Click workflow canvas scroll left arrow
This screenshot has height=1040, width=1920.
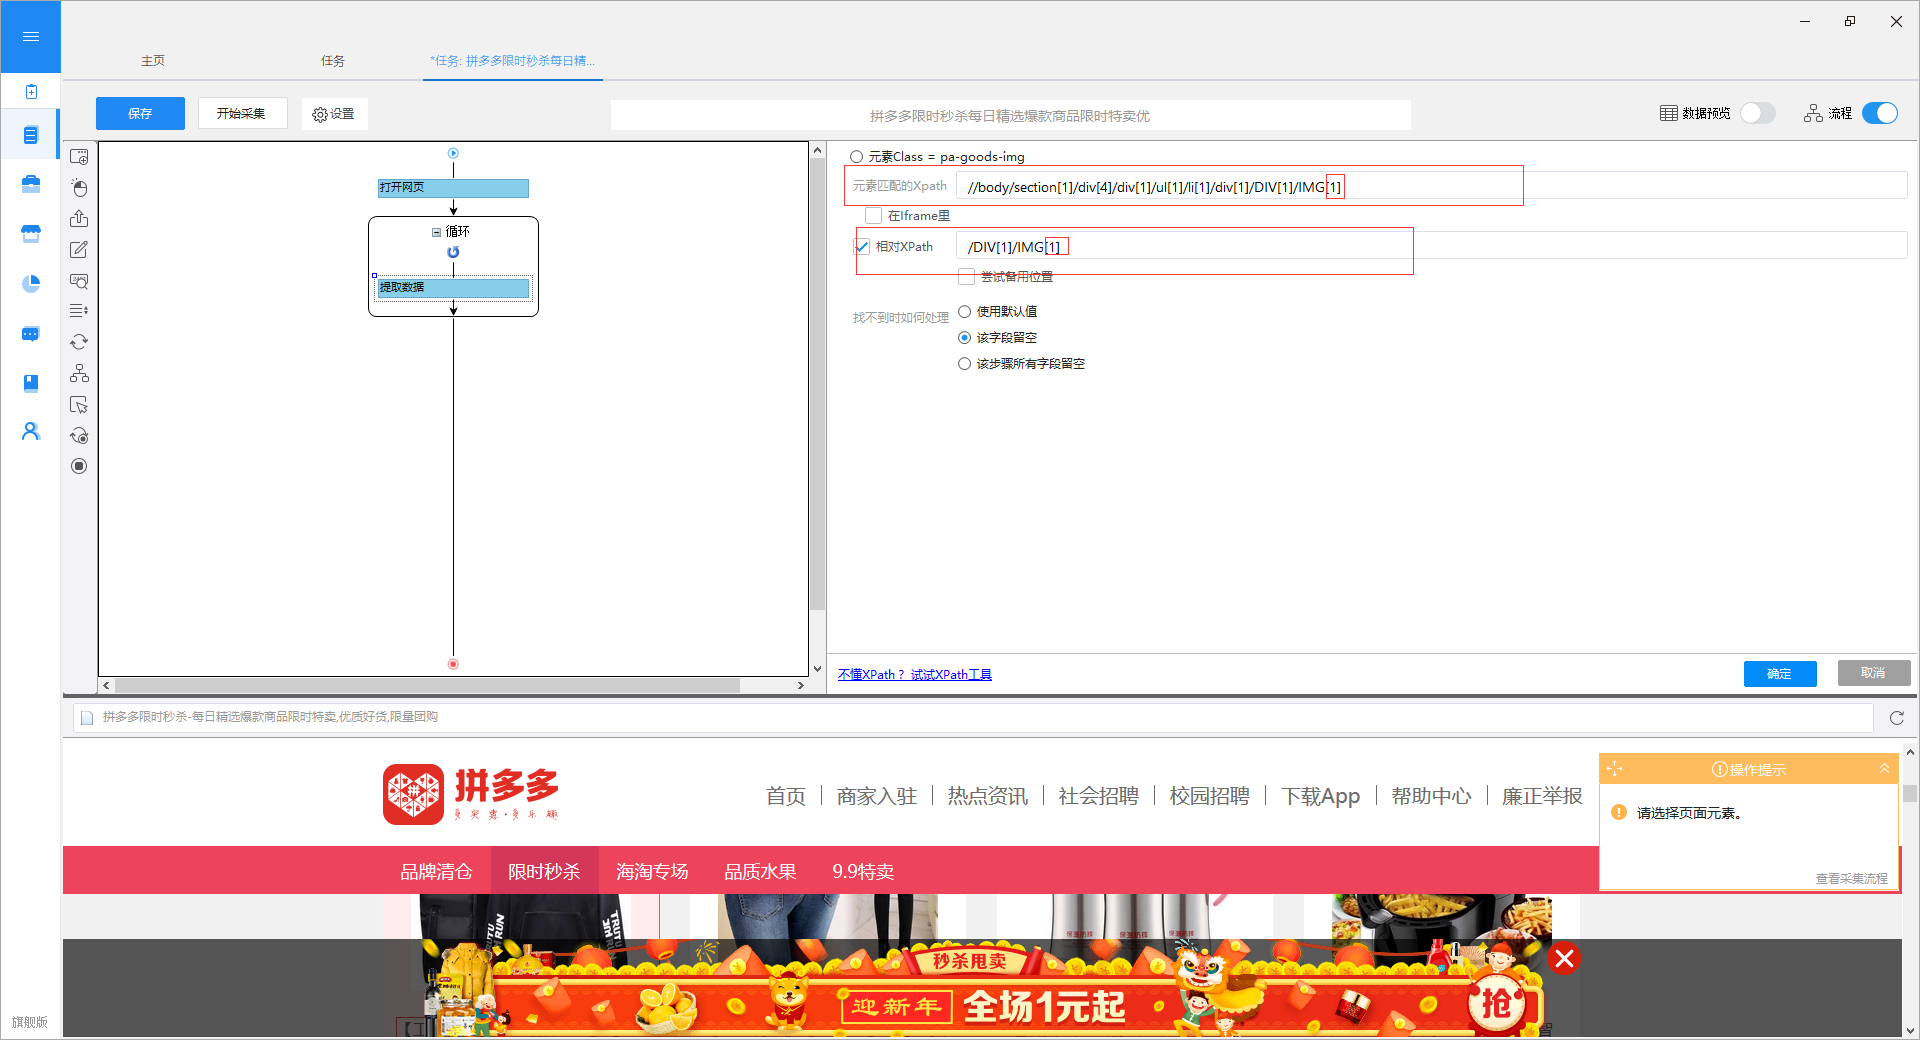pyautogui.click(x=107, y=686)
